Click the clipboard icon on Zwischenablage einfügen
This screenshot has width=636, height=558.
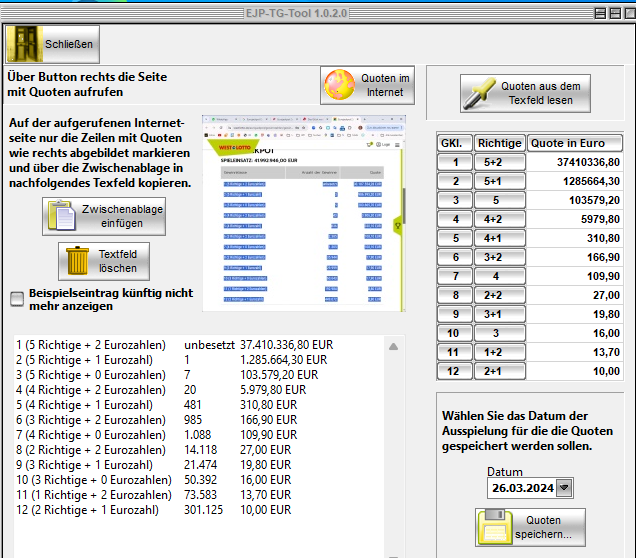[62, 216]
